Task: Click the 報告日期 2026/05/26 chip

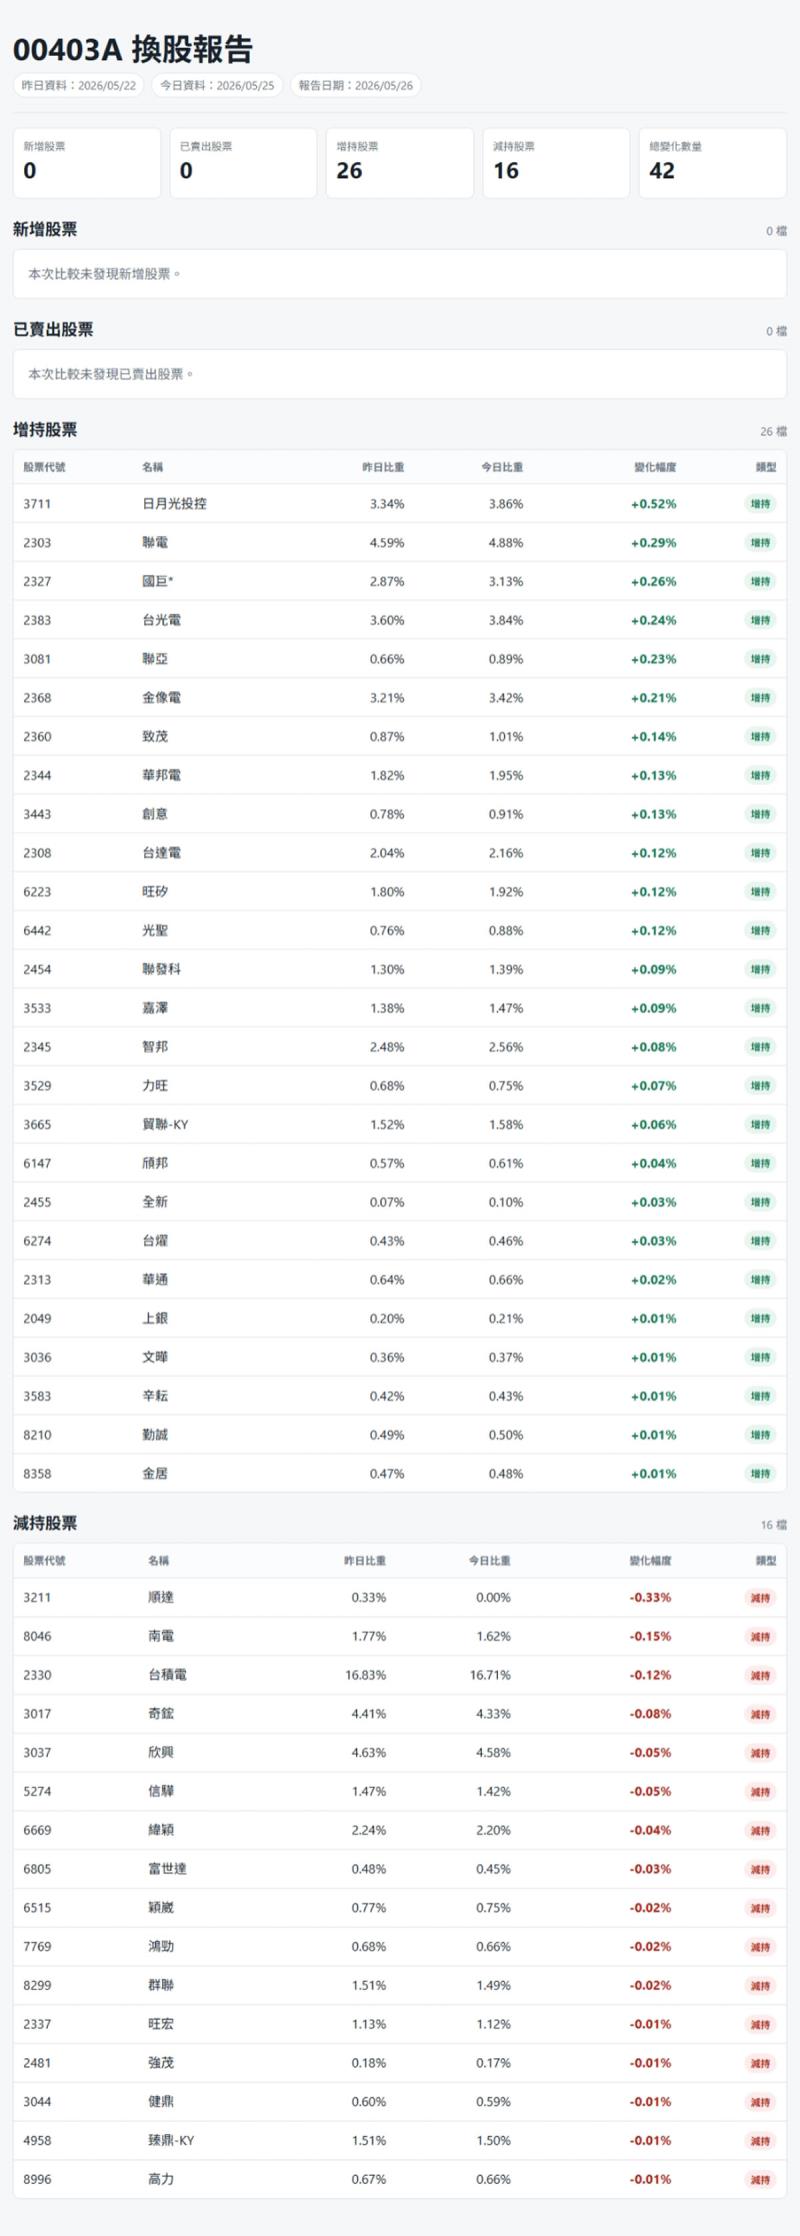Action: pos(356,86)
